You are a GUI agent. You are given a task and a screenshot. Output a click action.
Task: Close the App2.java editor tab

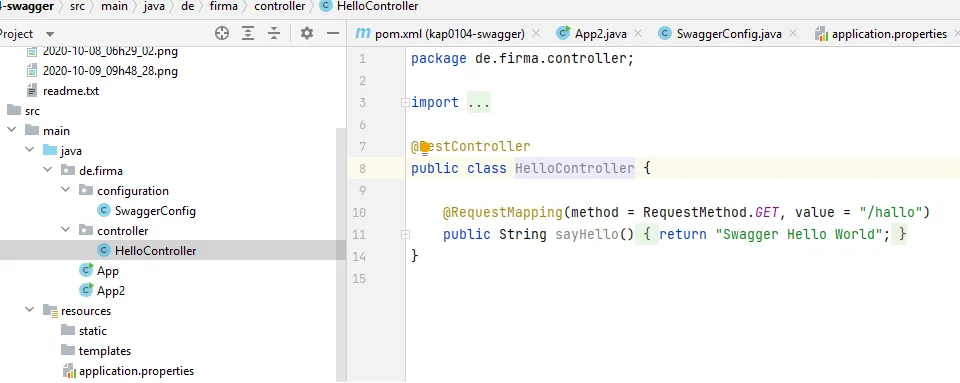pyautogui.click(x=638, y=34)
